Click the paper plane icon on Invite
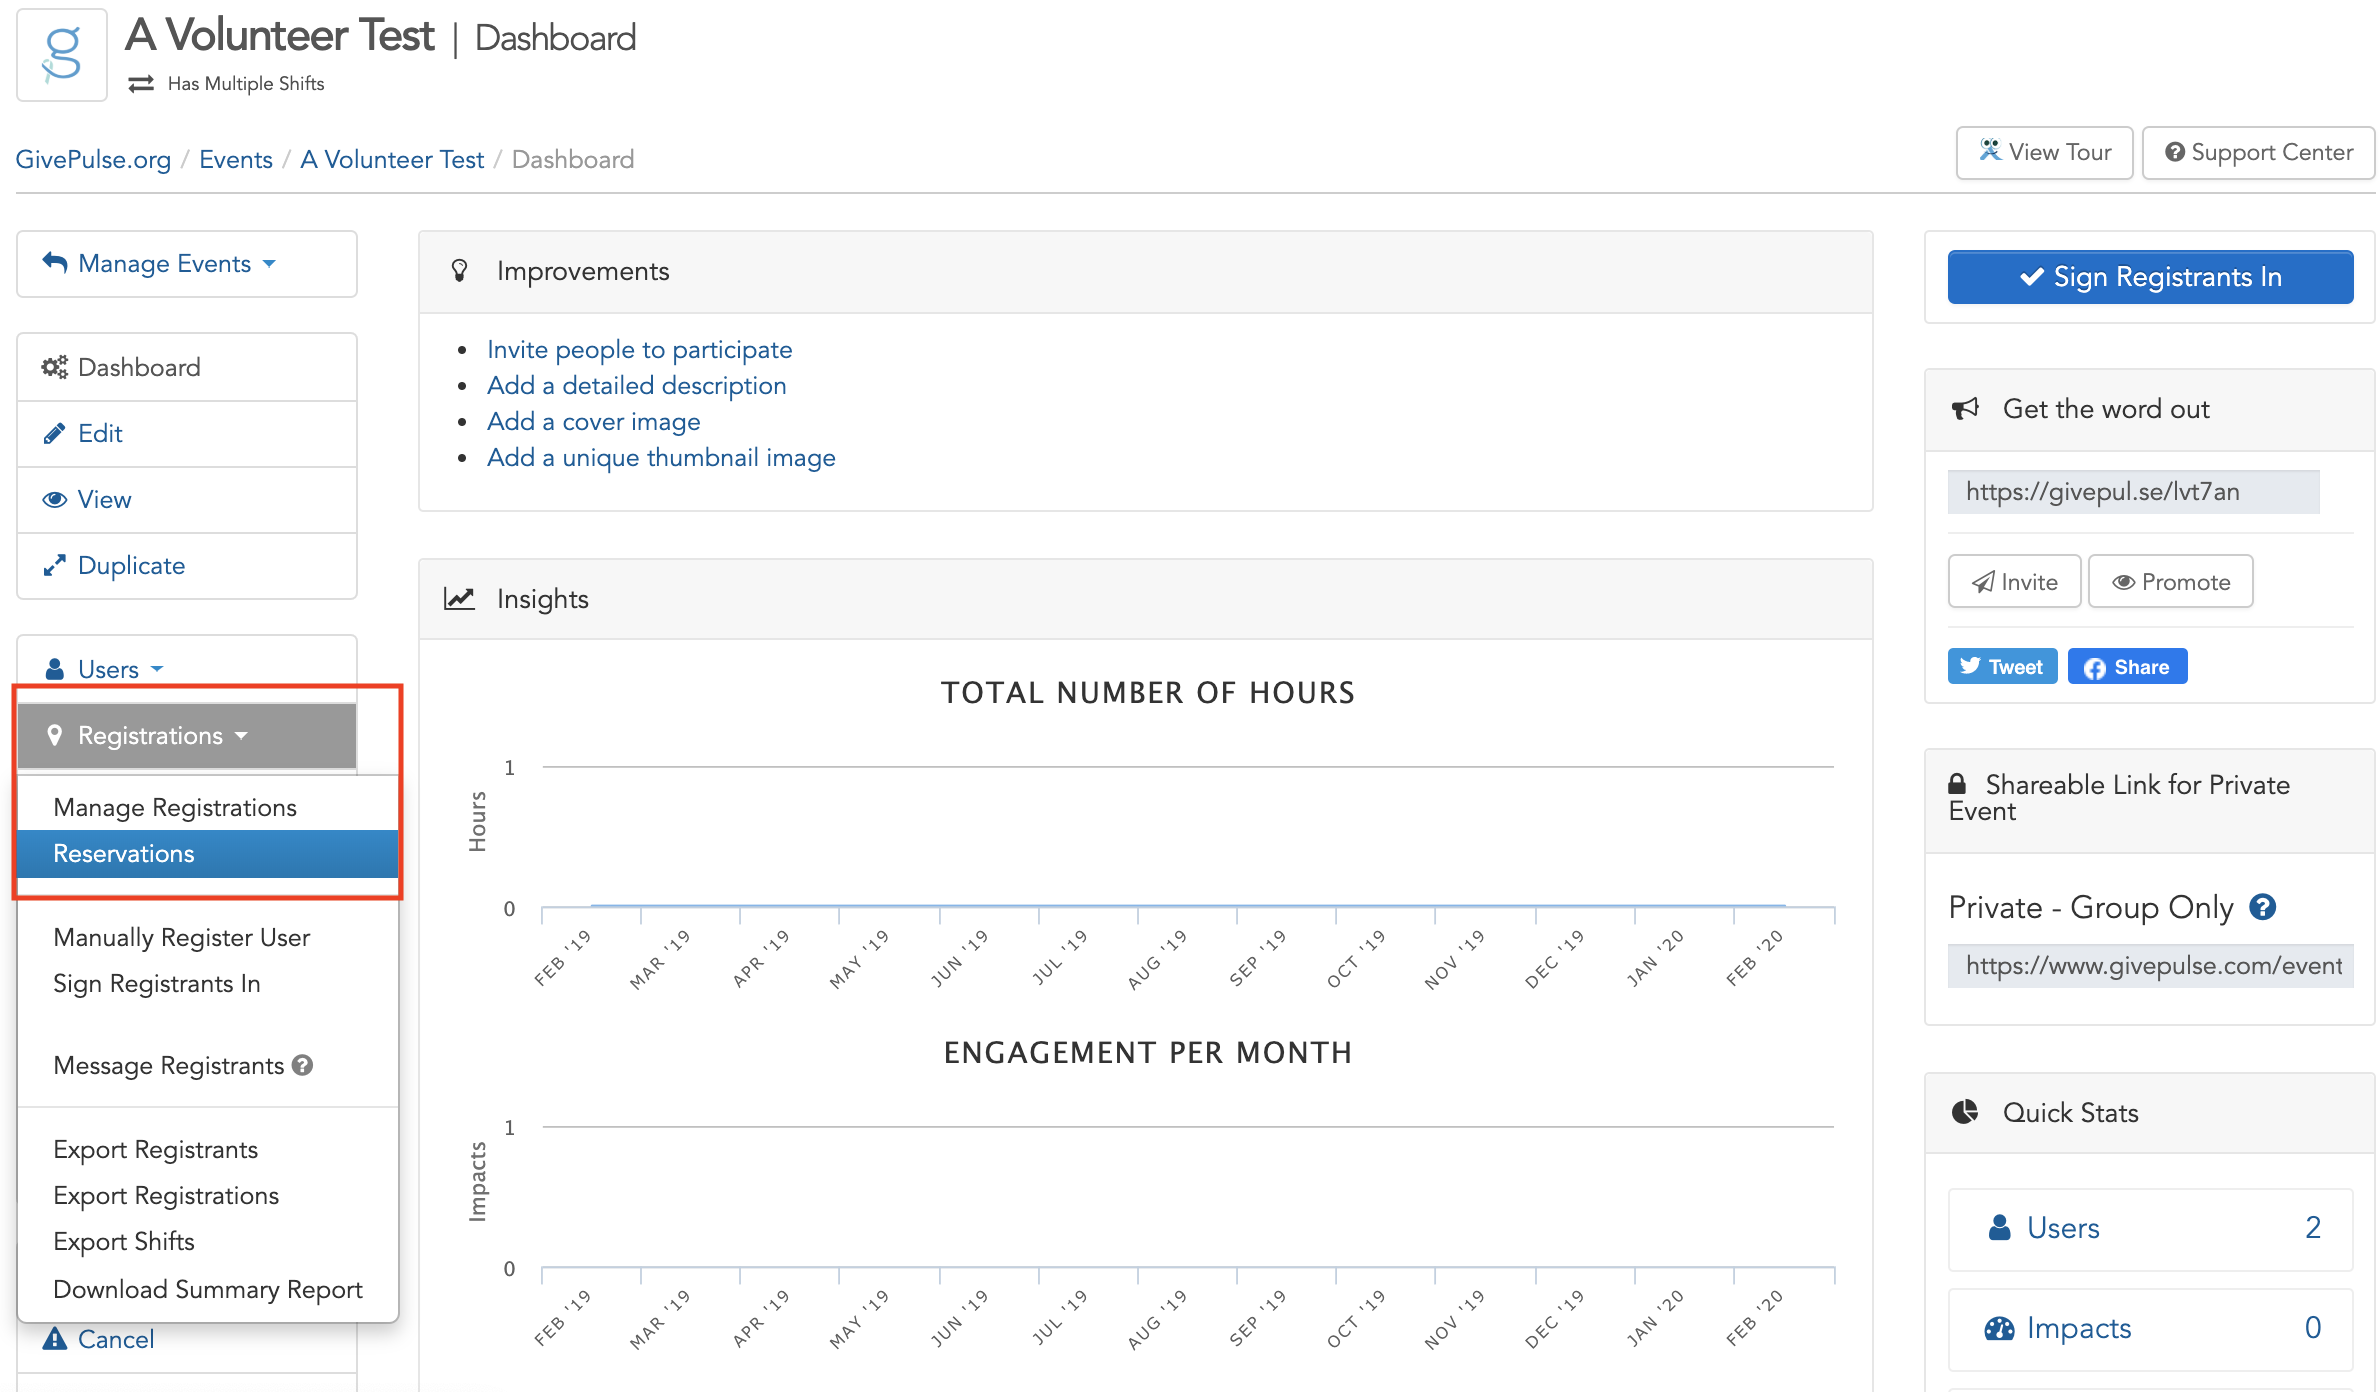 (x=1983, y=582)
